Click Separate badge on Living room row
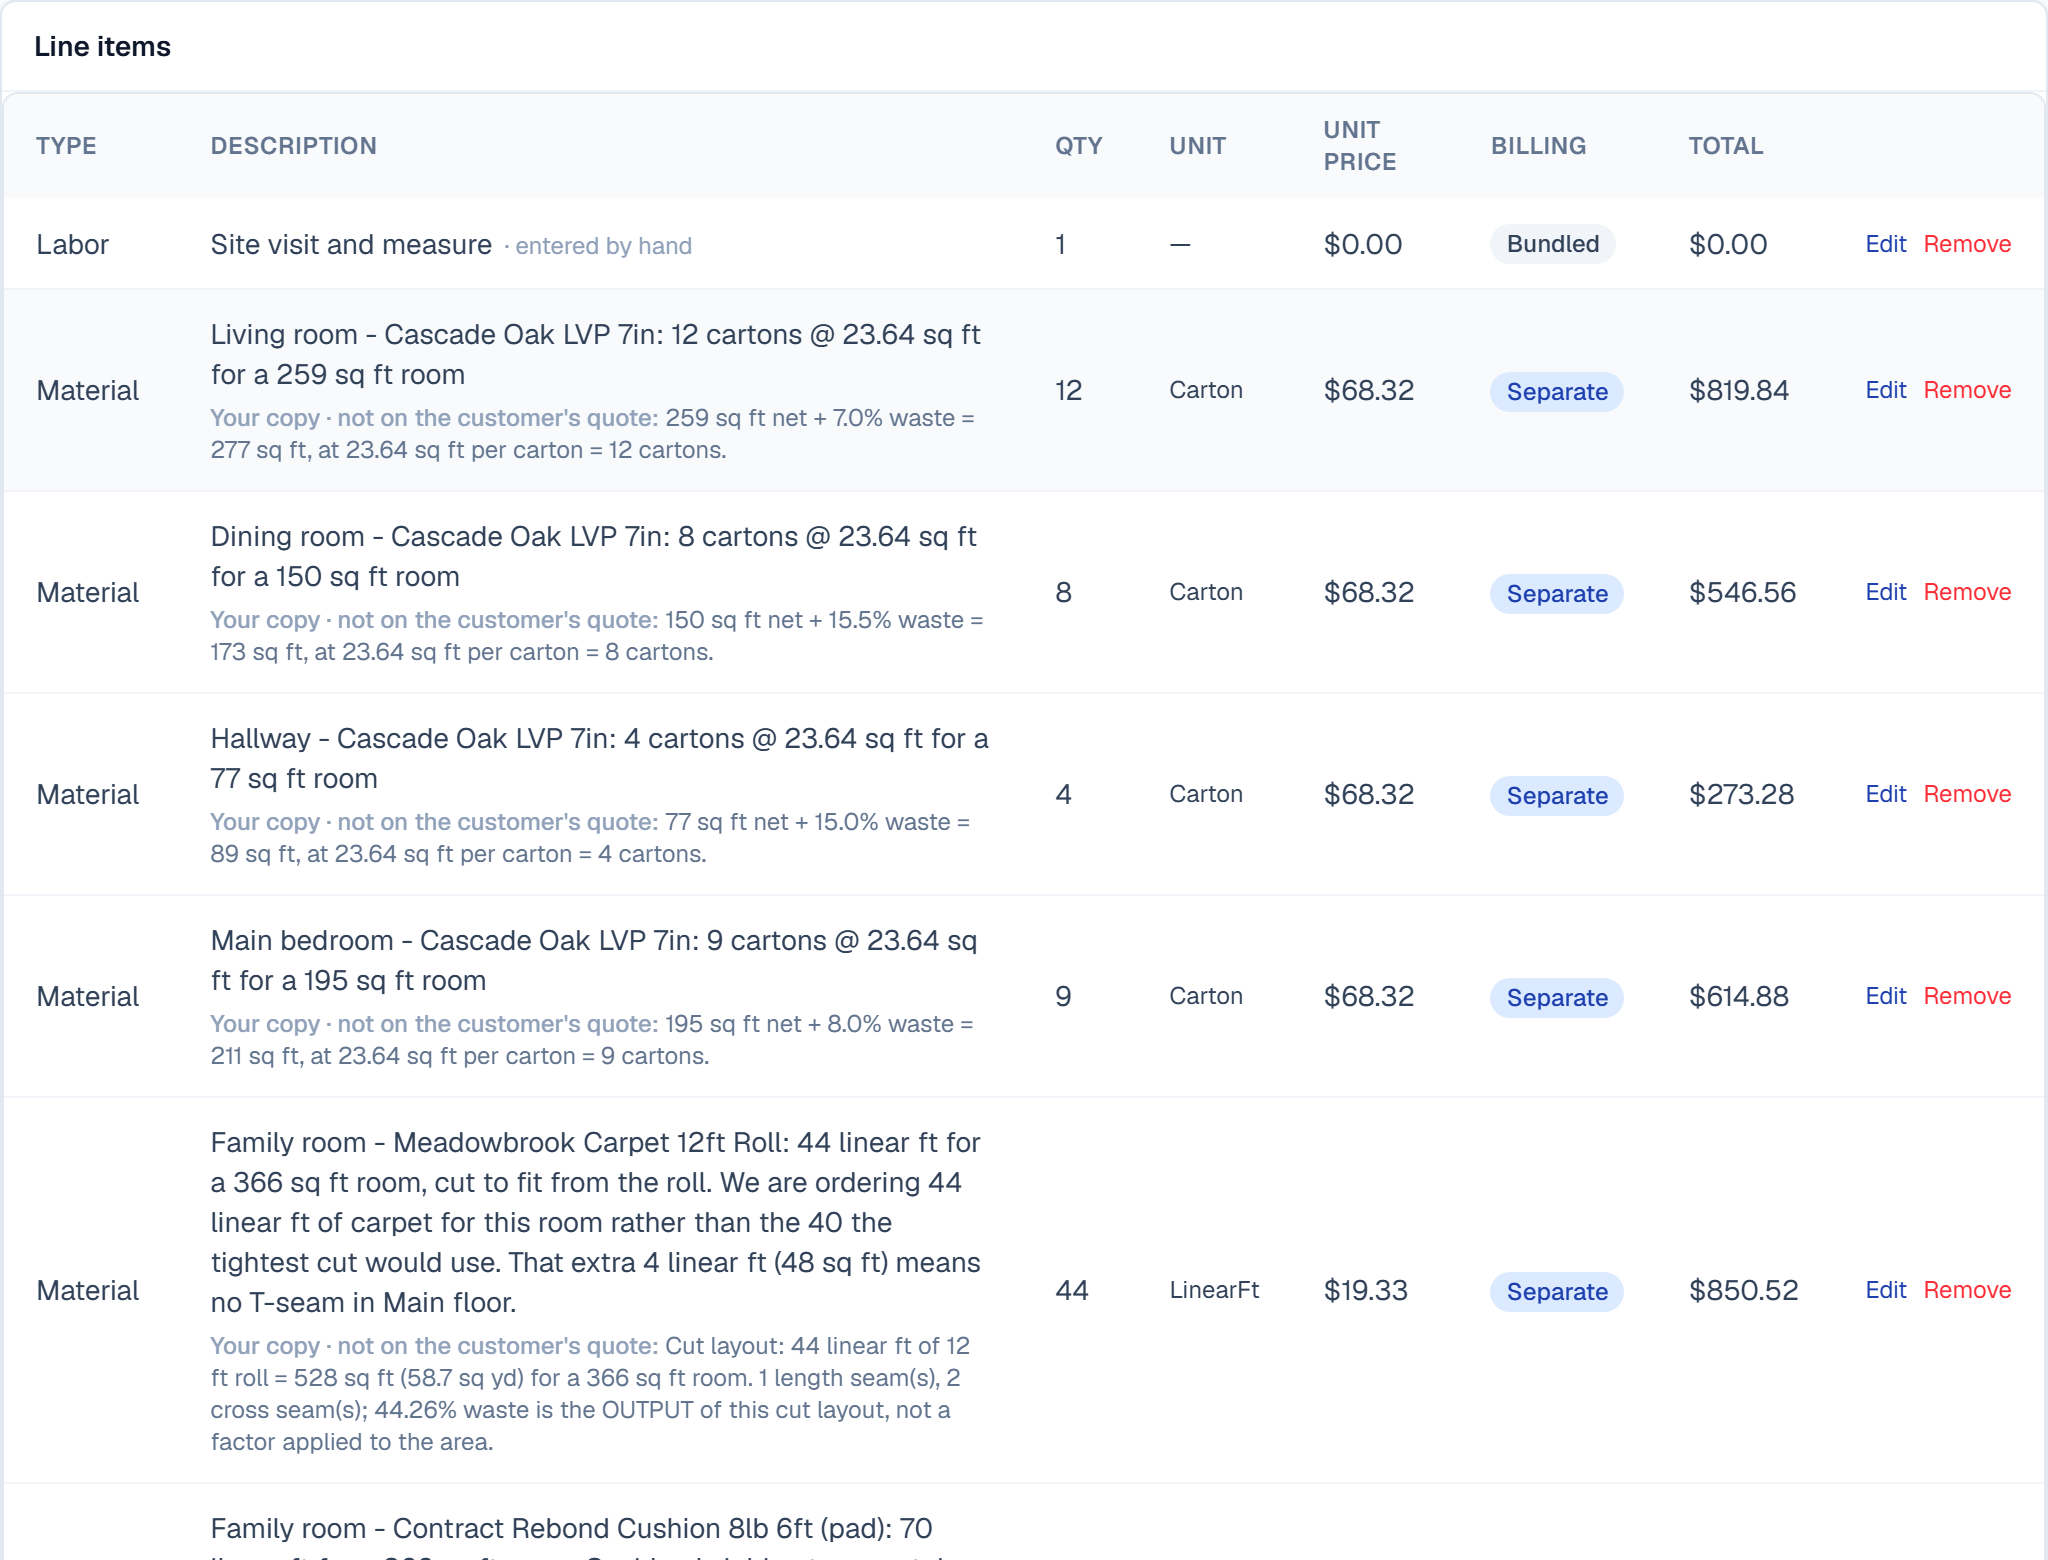This screenshot has height=1560, width=2048. (1556, 392)
